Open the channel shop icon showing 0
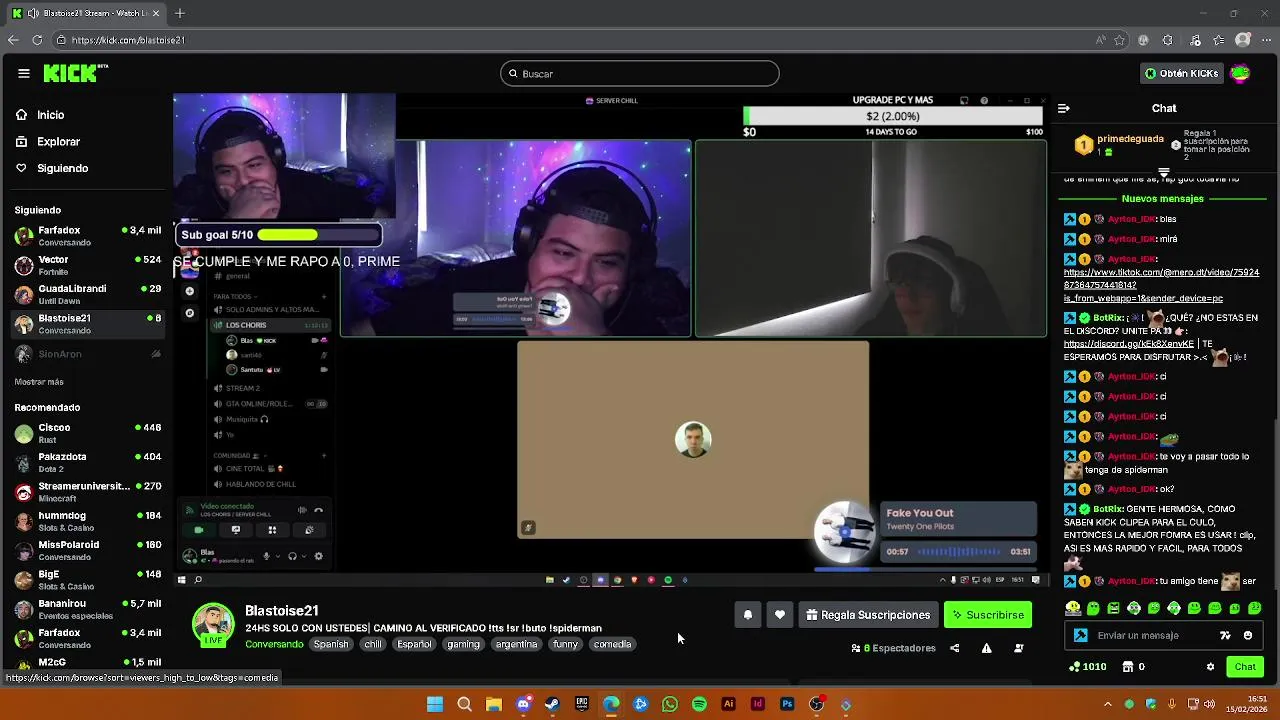 point(1134,667)
